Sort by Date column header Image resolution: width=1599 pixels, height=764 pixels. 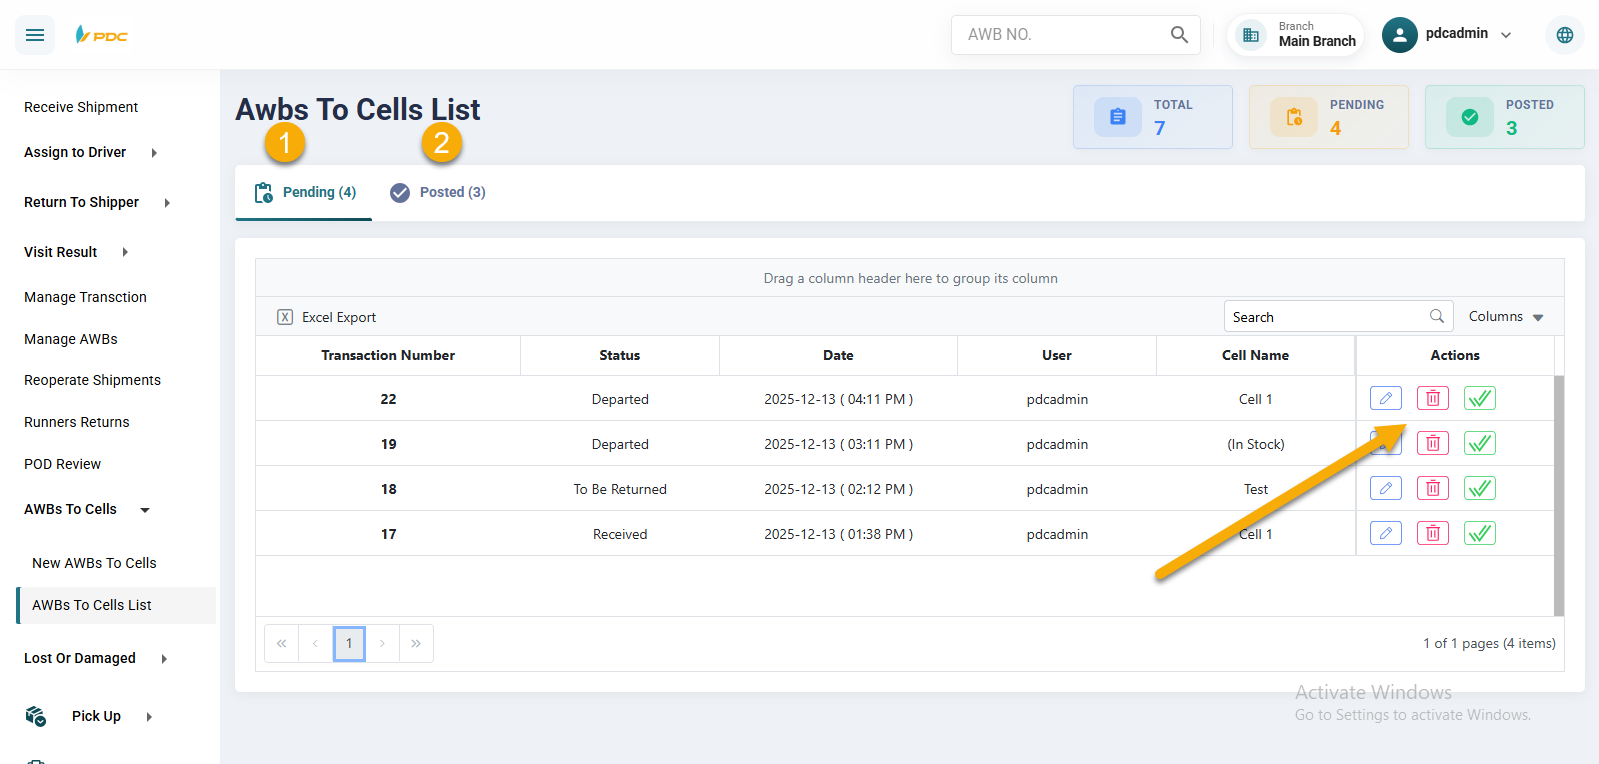[838, 355]
